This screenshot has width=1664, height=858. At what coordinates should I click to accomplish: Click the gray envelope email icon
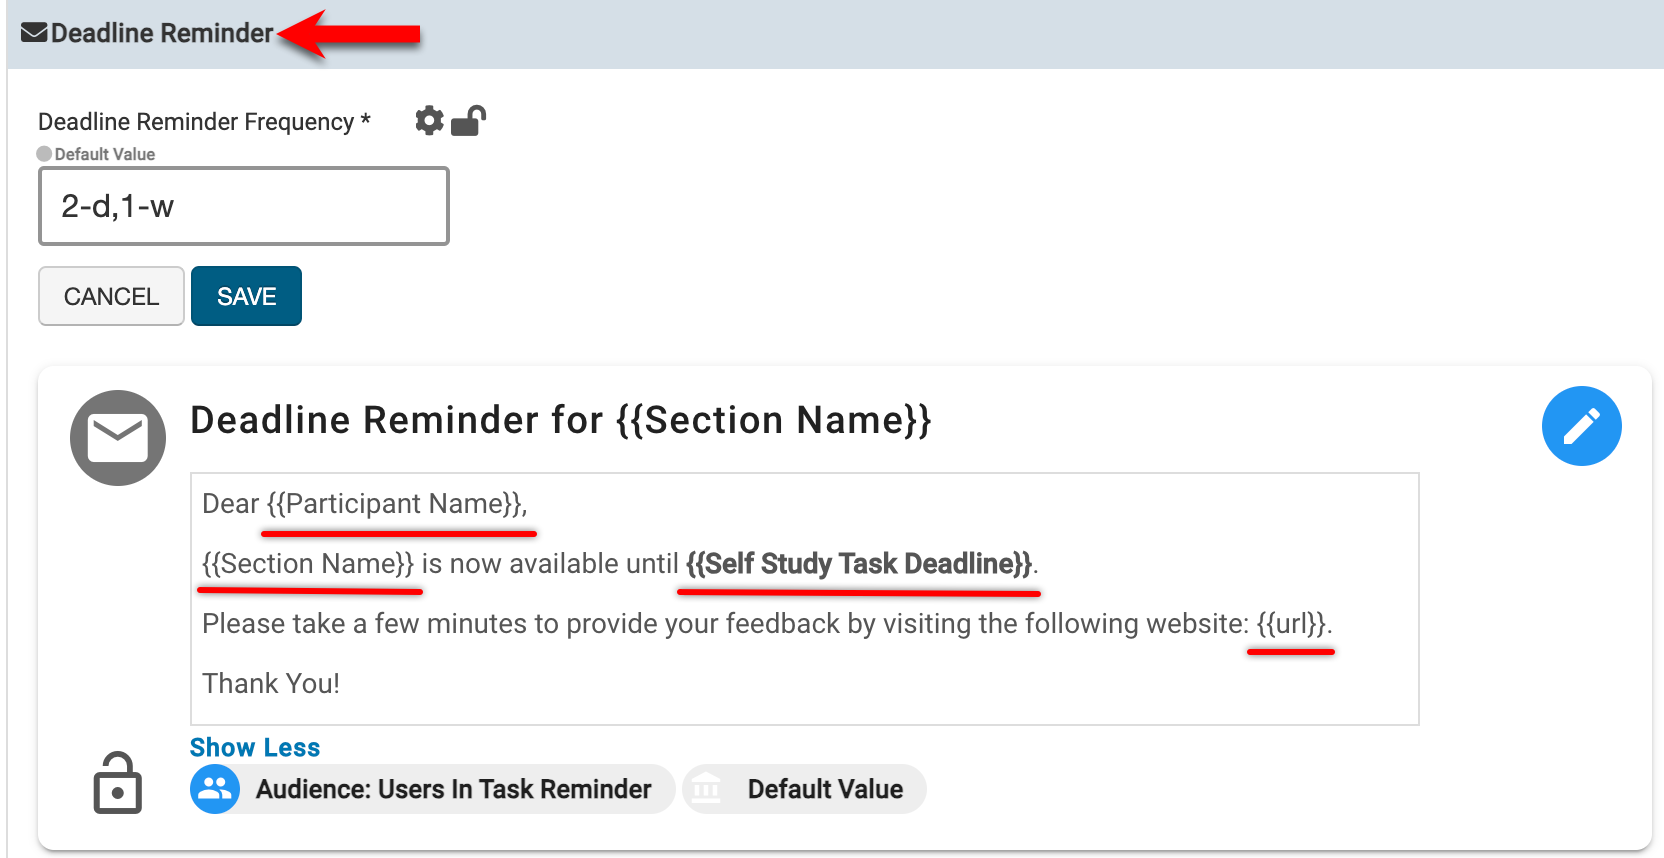[118, 438]
